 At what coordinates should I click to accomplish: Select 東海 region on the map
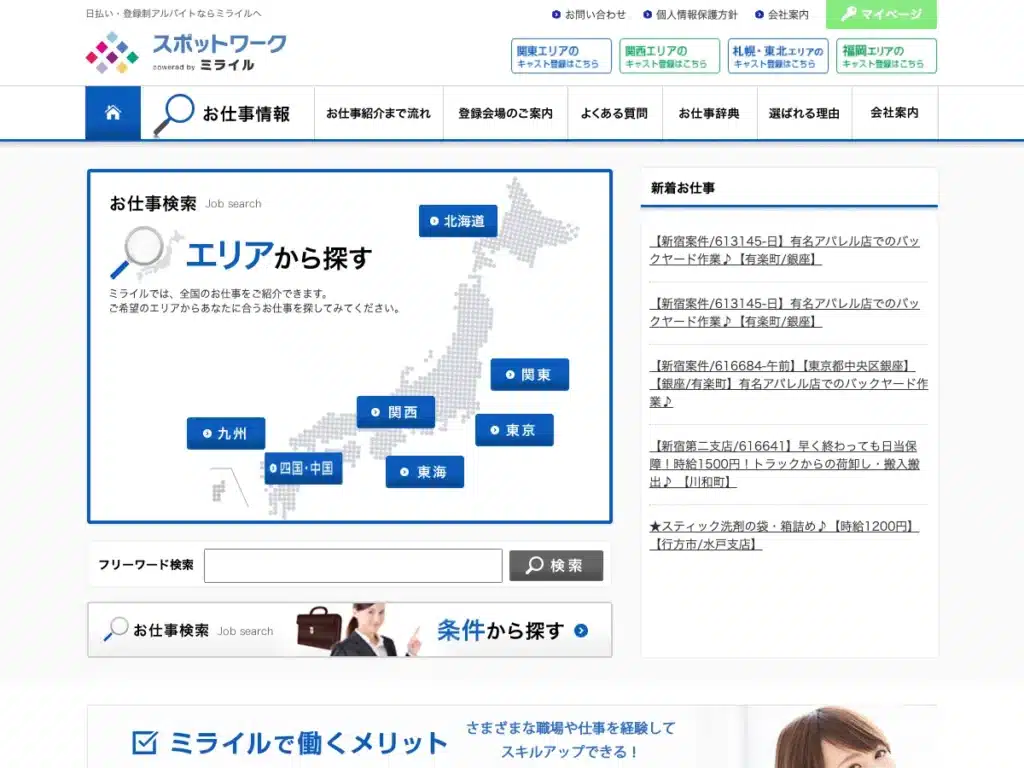[424, 472]
